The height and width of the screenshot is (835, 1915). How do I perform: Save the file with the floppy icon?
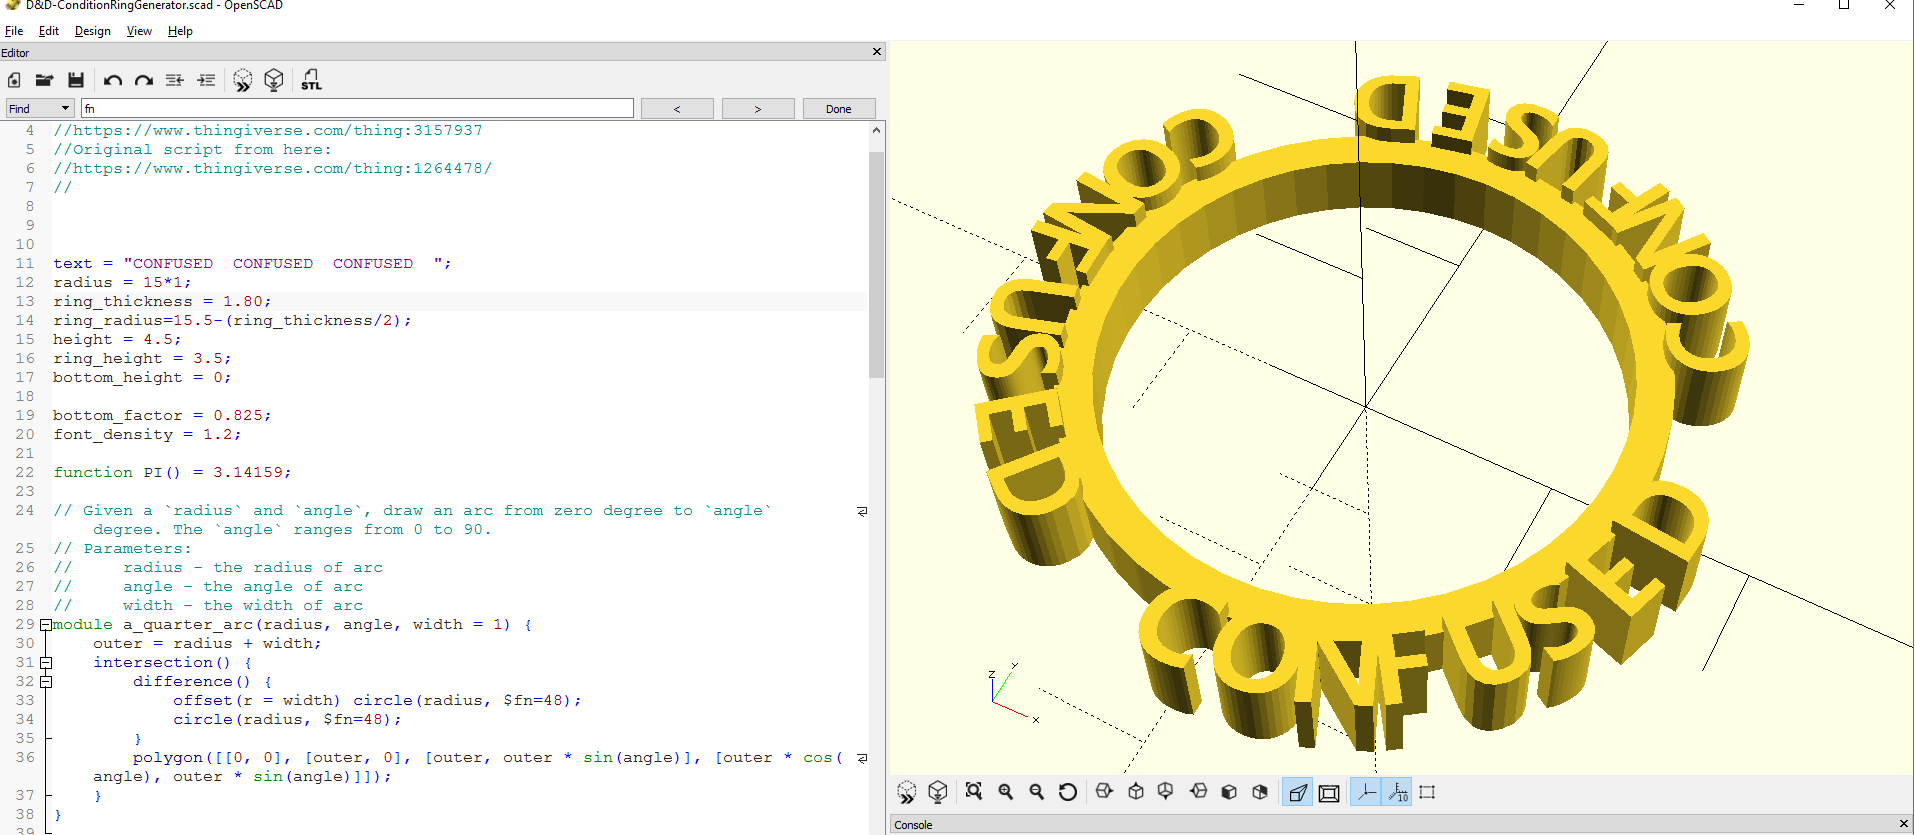point(75,80)
